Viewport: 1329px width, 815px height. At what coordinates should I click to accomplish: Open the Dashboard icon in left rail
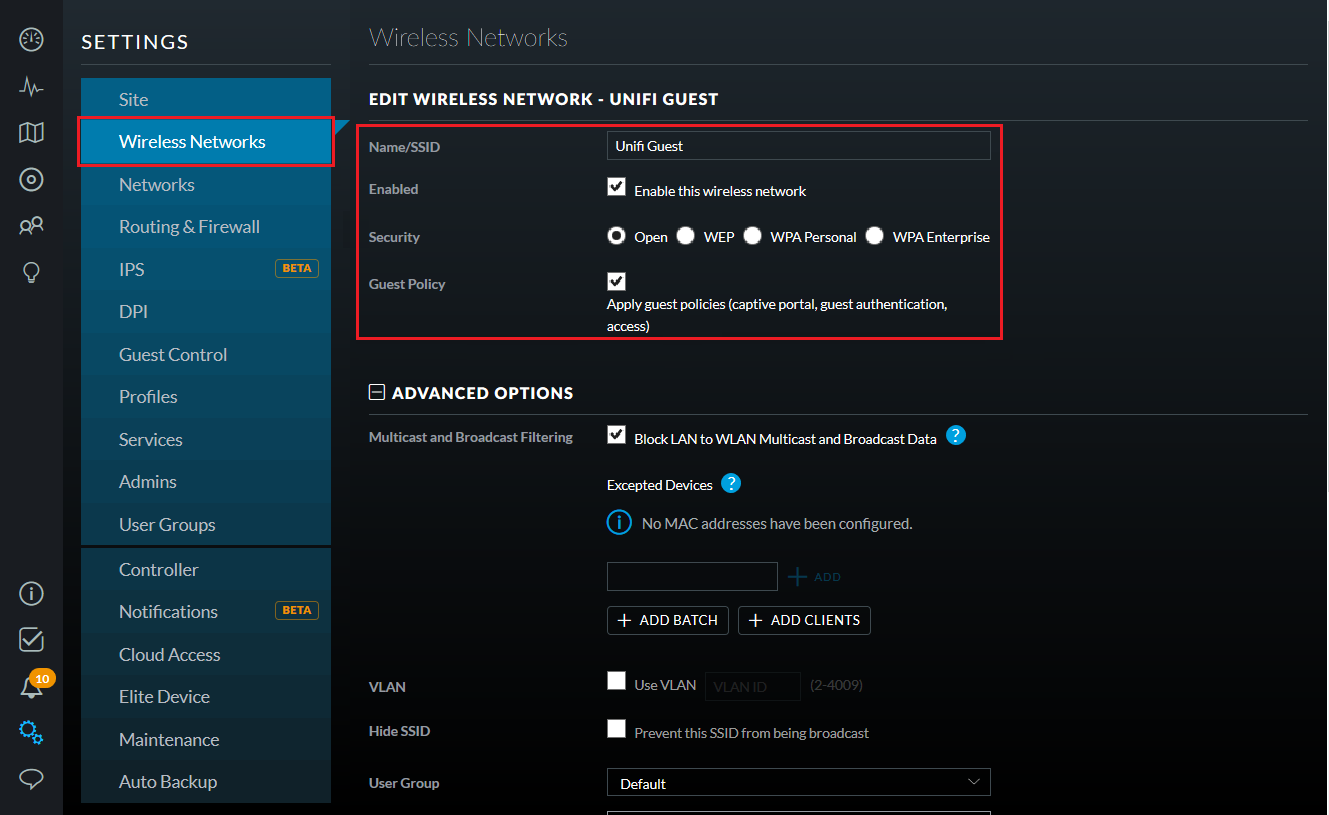31,40
